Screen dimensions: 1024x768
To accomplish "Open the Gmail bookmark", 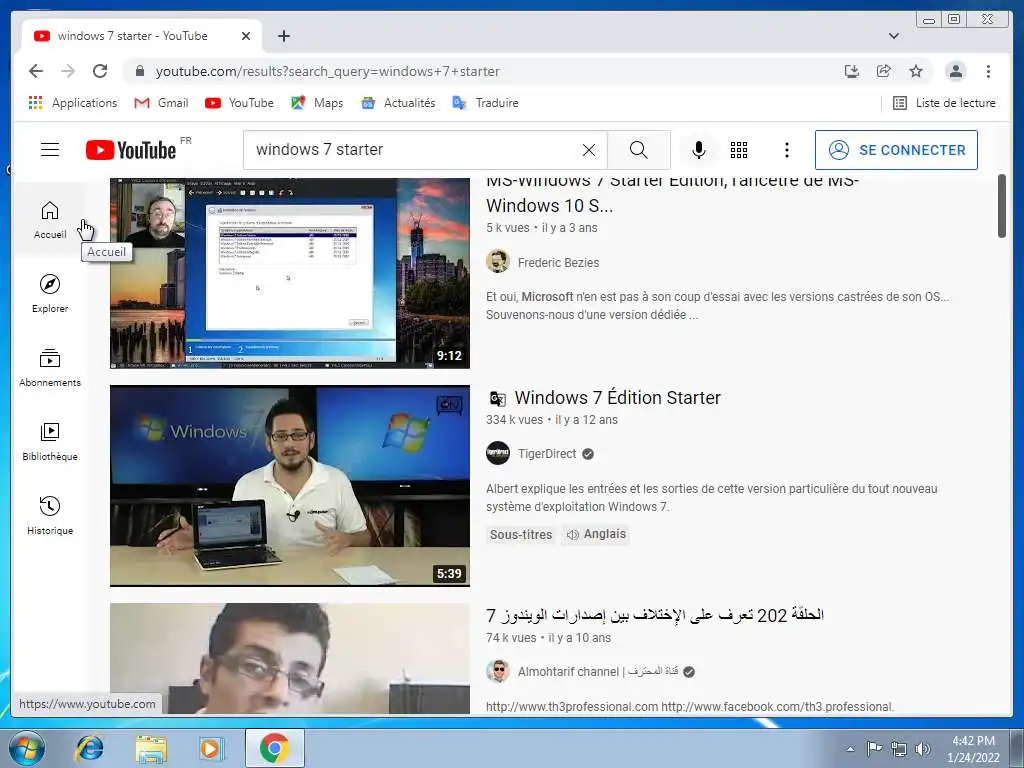I will click(161, 103).
